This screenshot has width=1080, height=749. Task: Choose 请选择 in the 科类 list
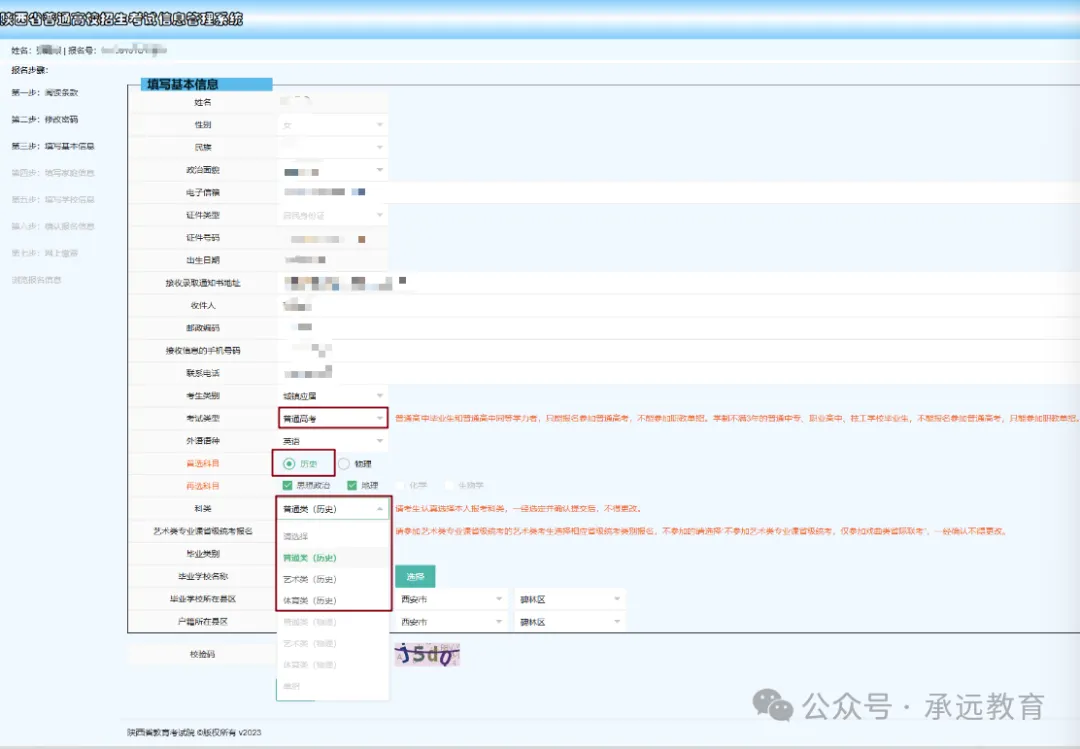pos(333,536)
